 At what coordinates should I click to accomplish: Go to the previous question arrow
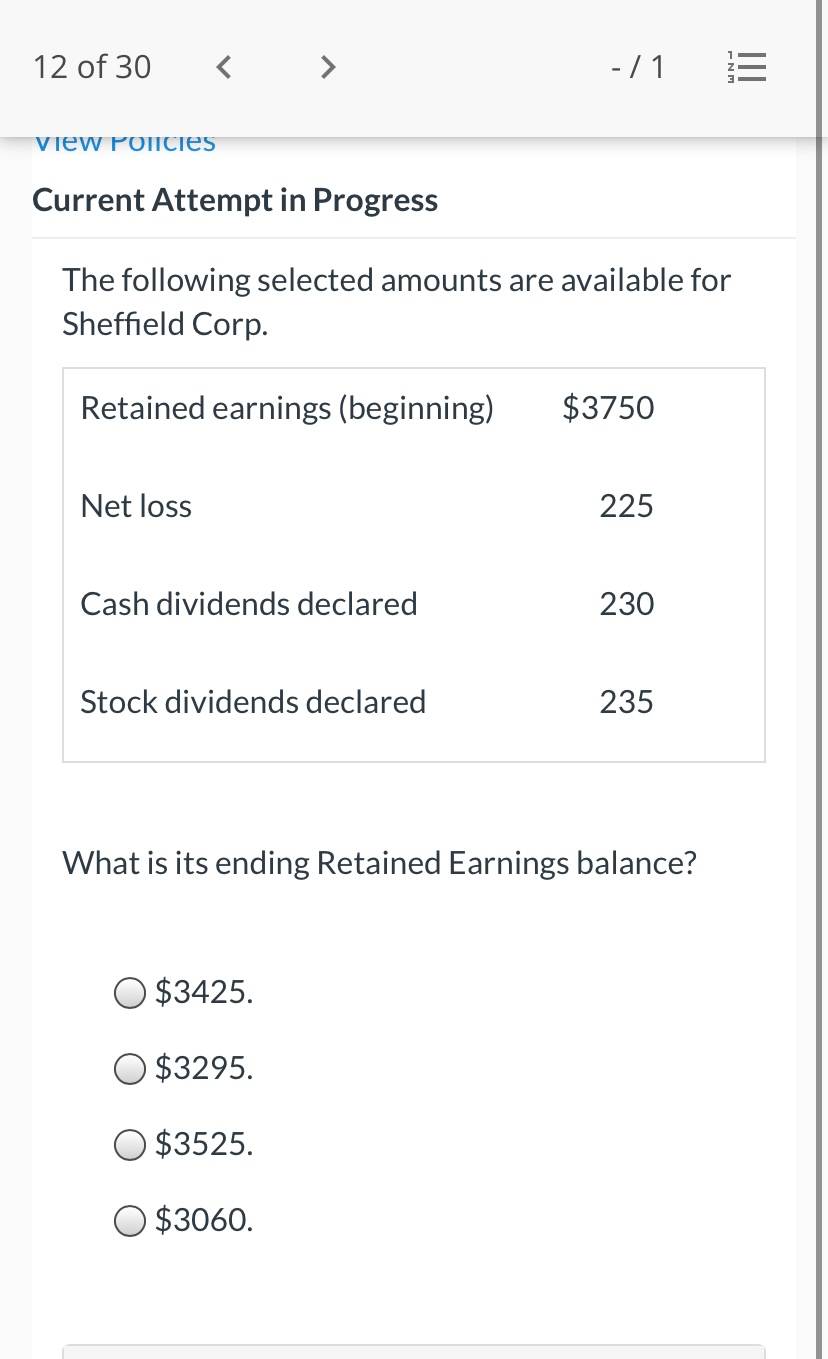click(x=225, y=68)
